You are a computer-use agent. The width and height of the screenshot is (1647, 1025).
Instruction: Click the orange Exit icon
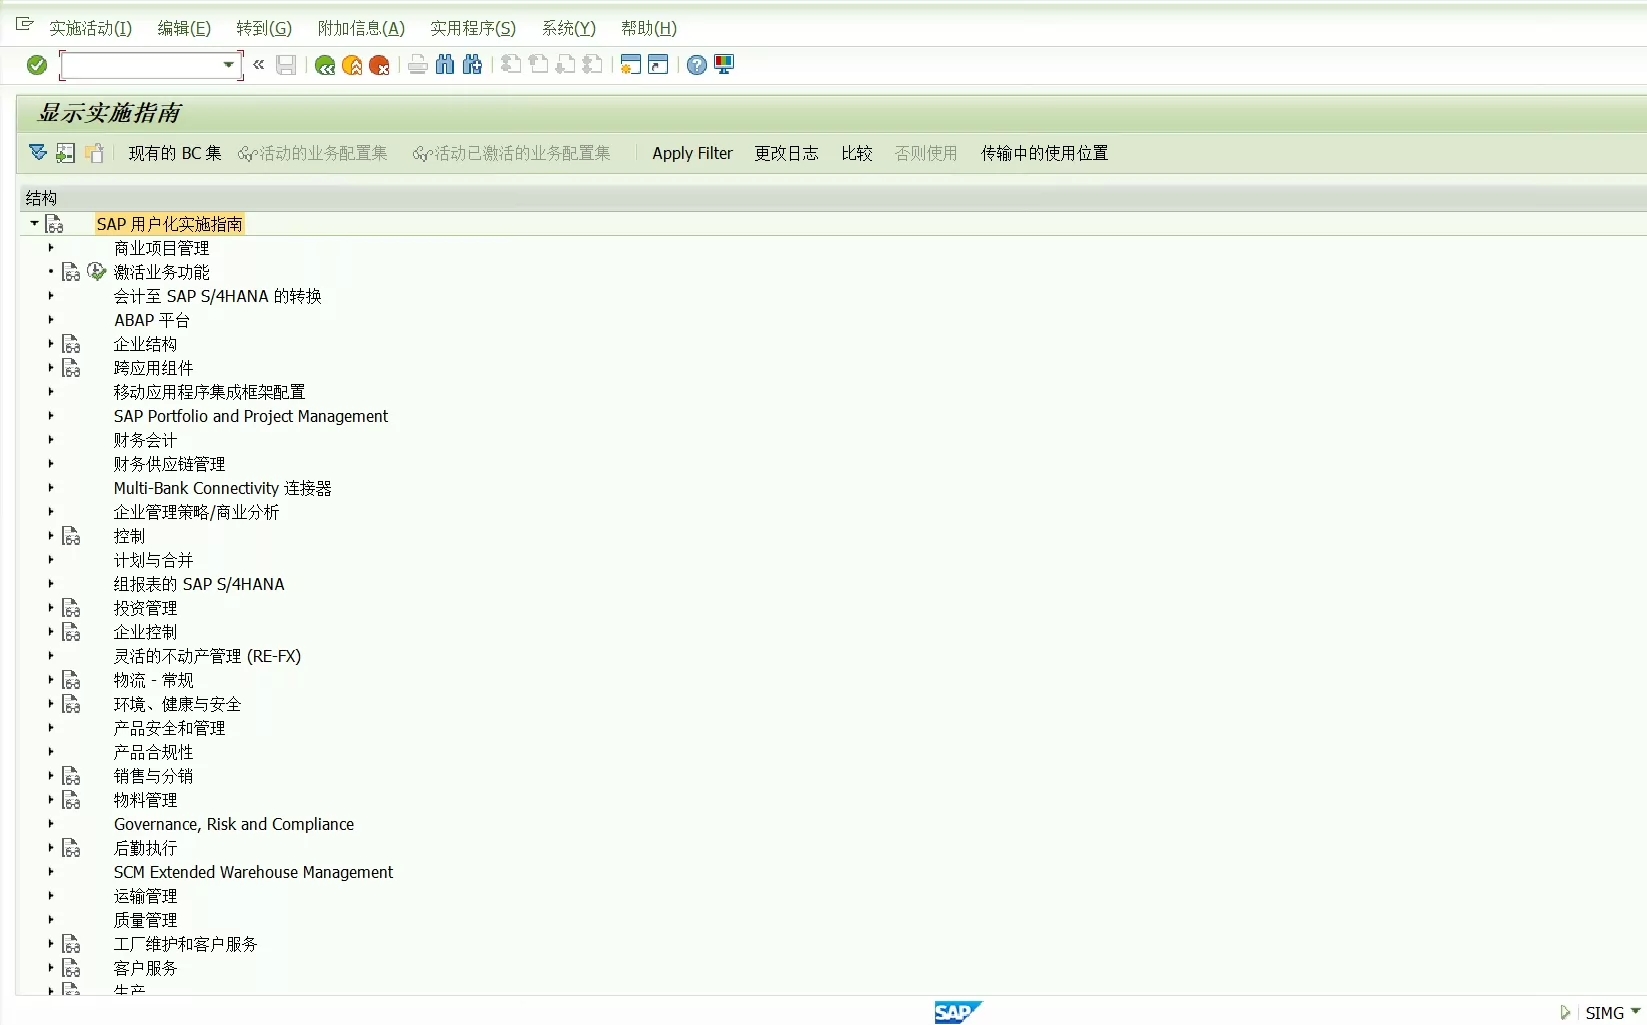pyautogui.click(x=352, y=65)
